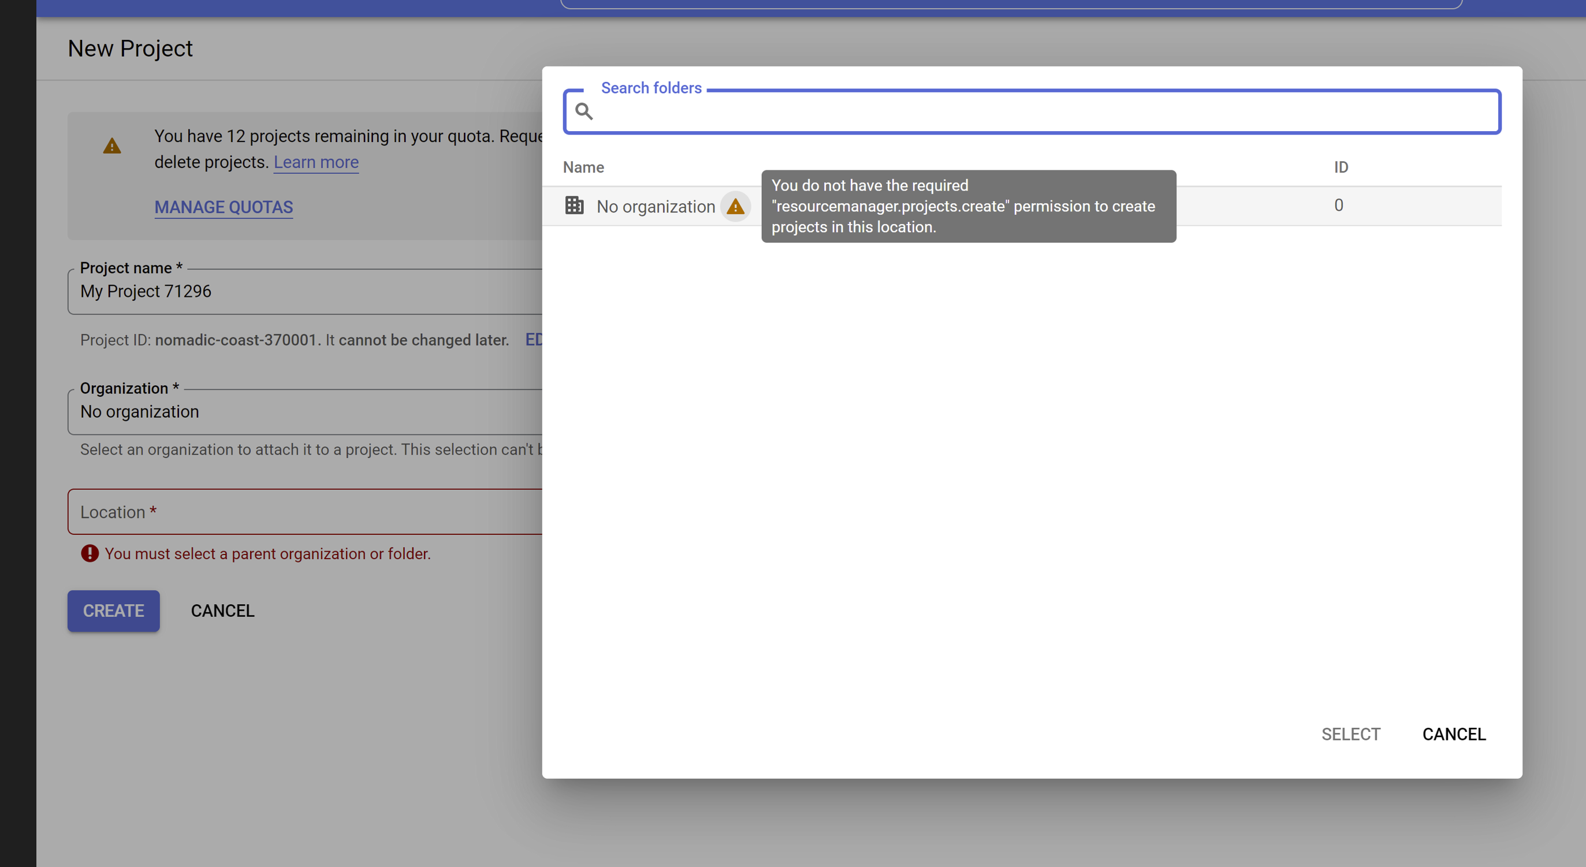Click the partially hidden project ID edit link

pyautogui.click(x=534, y=340)
